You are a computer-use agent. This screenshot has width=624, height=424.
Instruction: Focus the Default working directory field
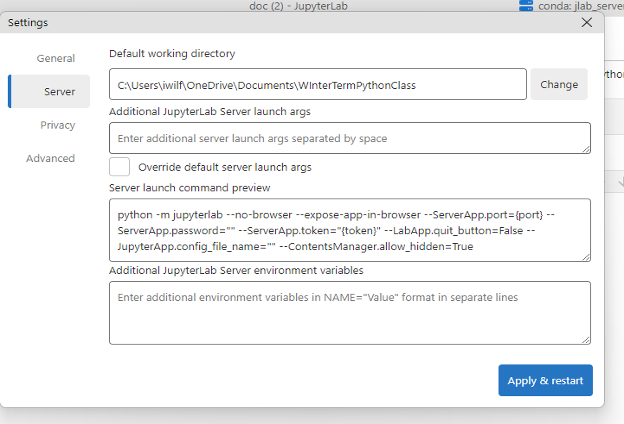coord(317,85)
